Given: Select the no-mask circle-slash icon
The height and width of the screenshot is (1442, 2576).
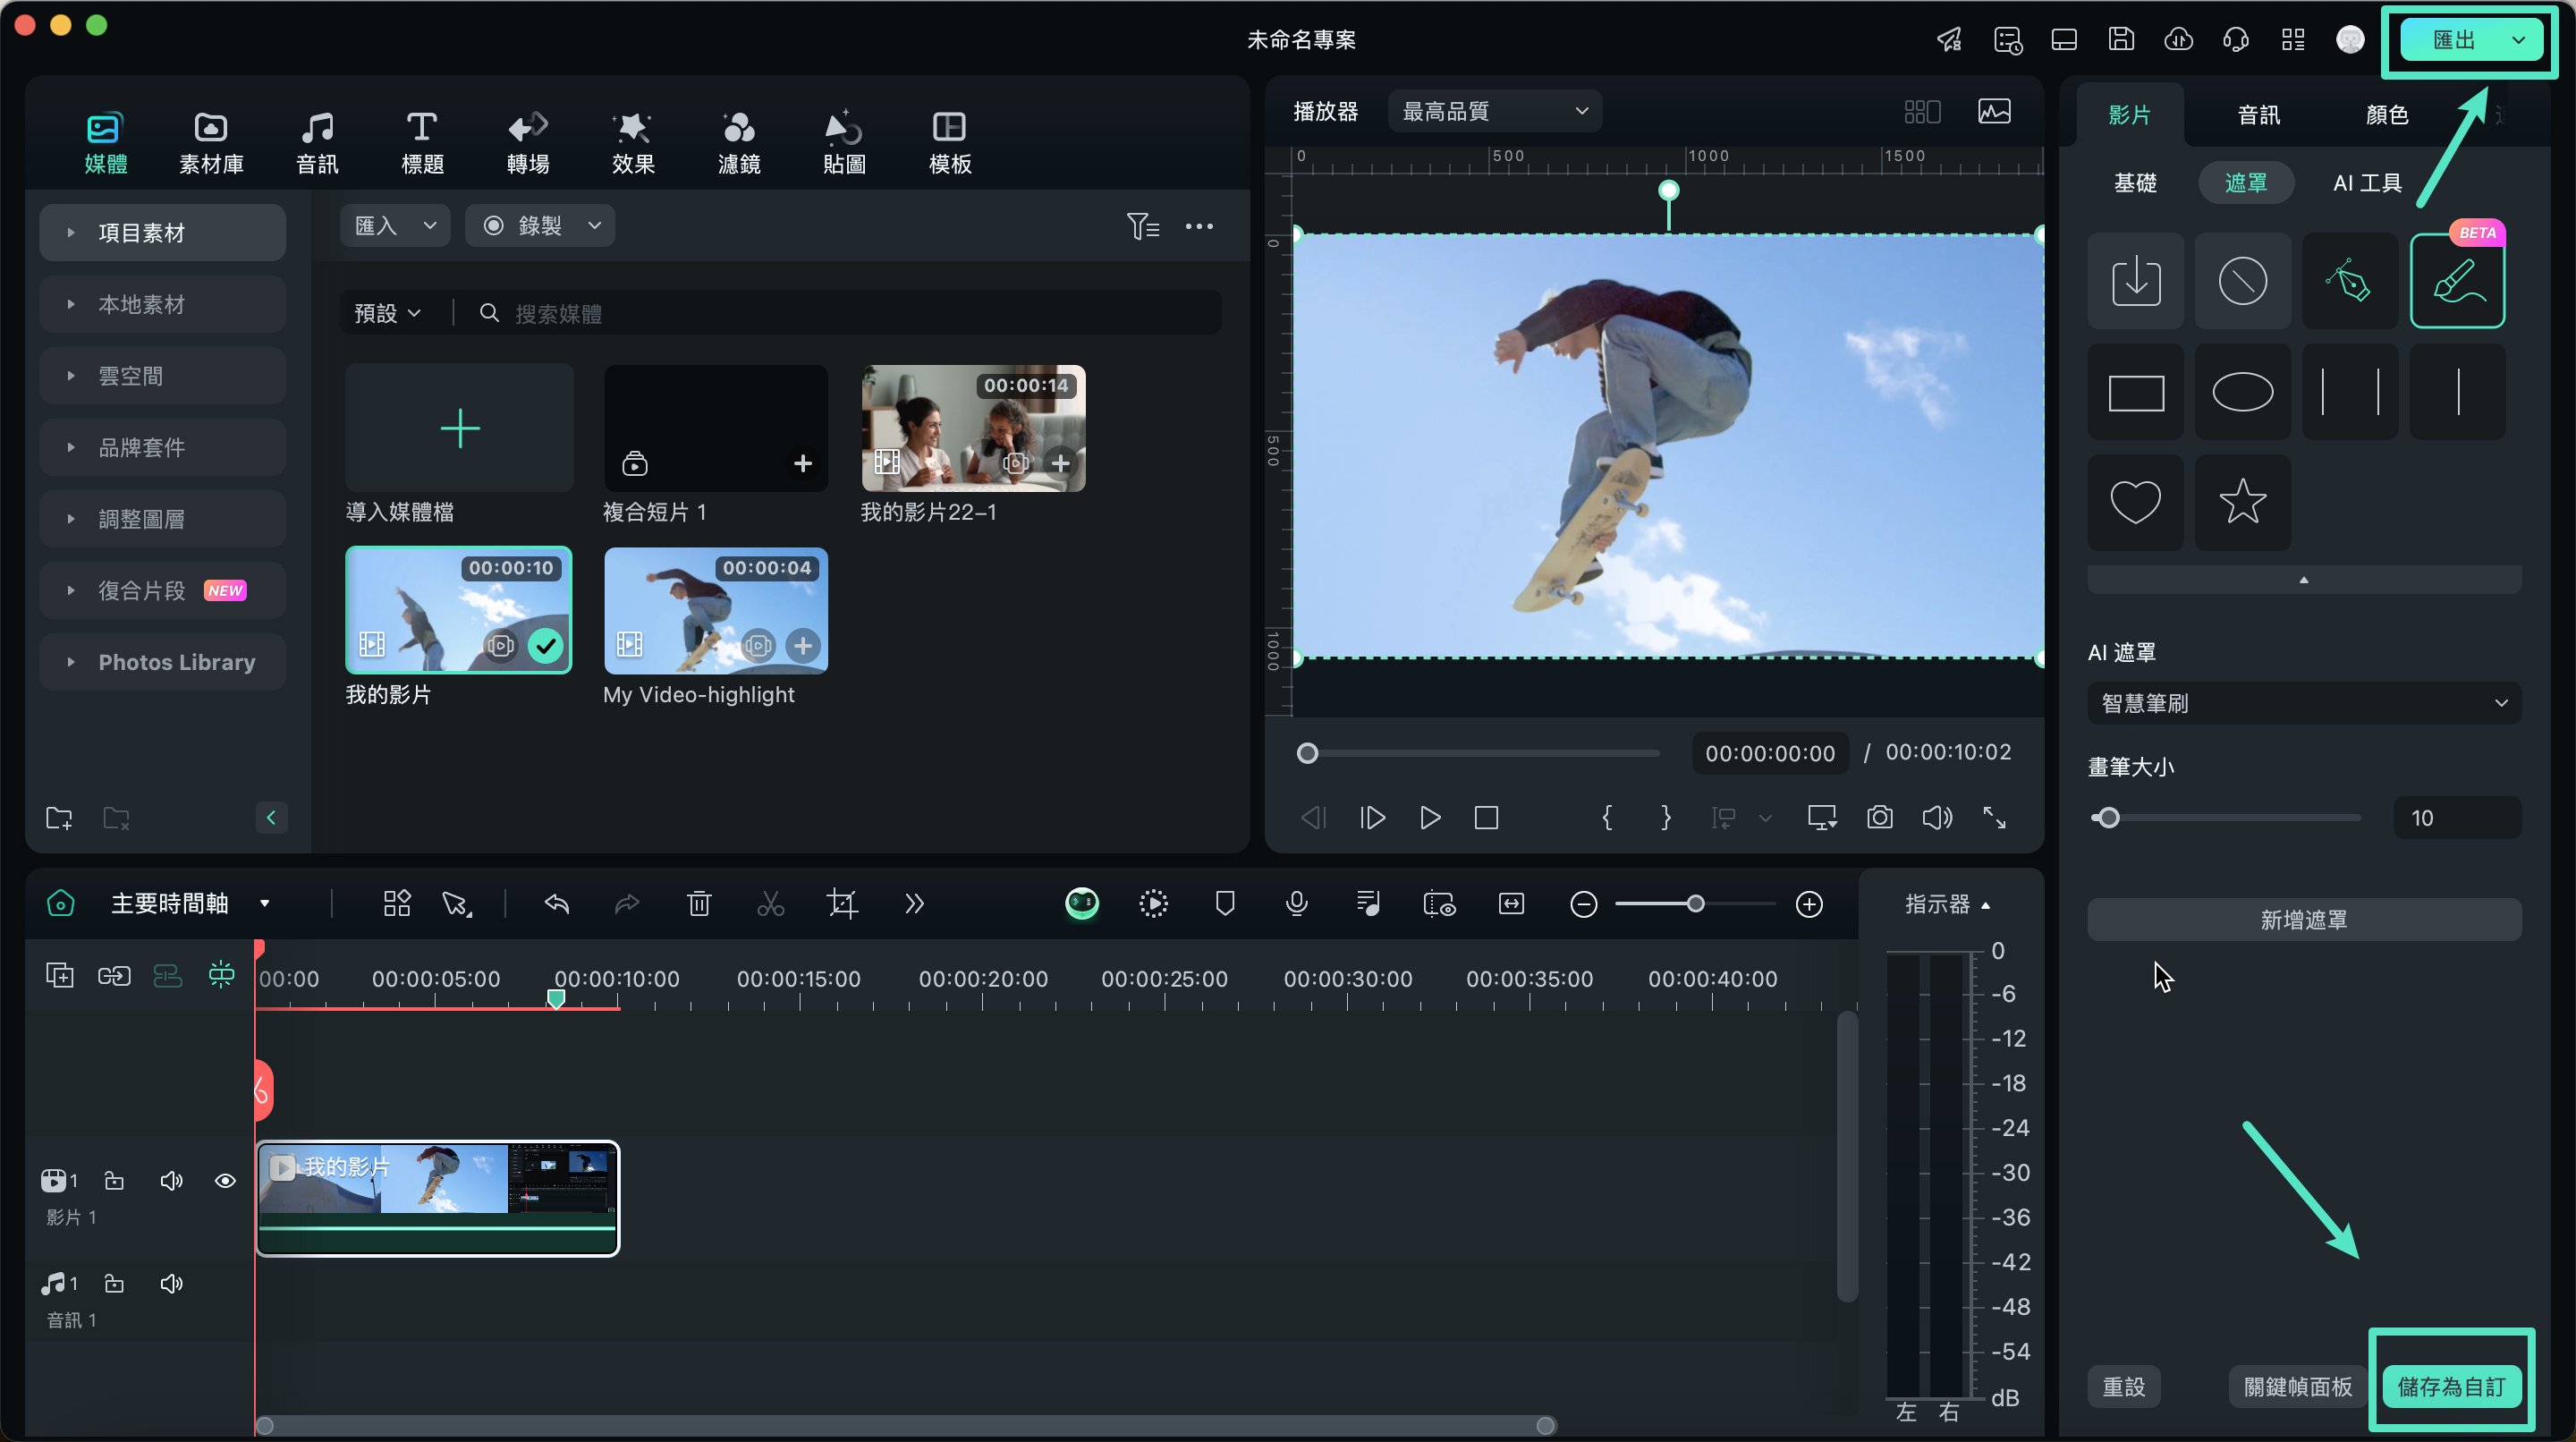Looking at the screenshot, I should pyautogui.click(x=2242, y=281).
